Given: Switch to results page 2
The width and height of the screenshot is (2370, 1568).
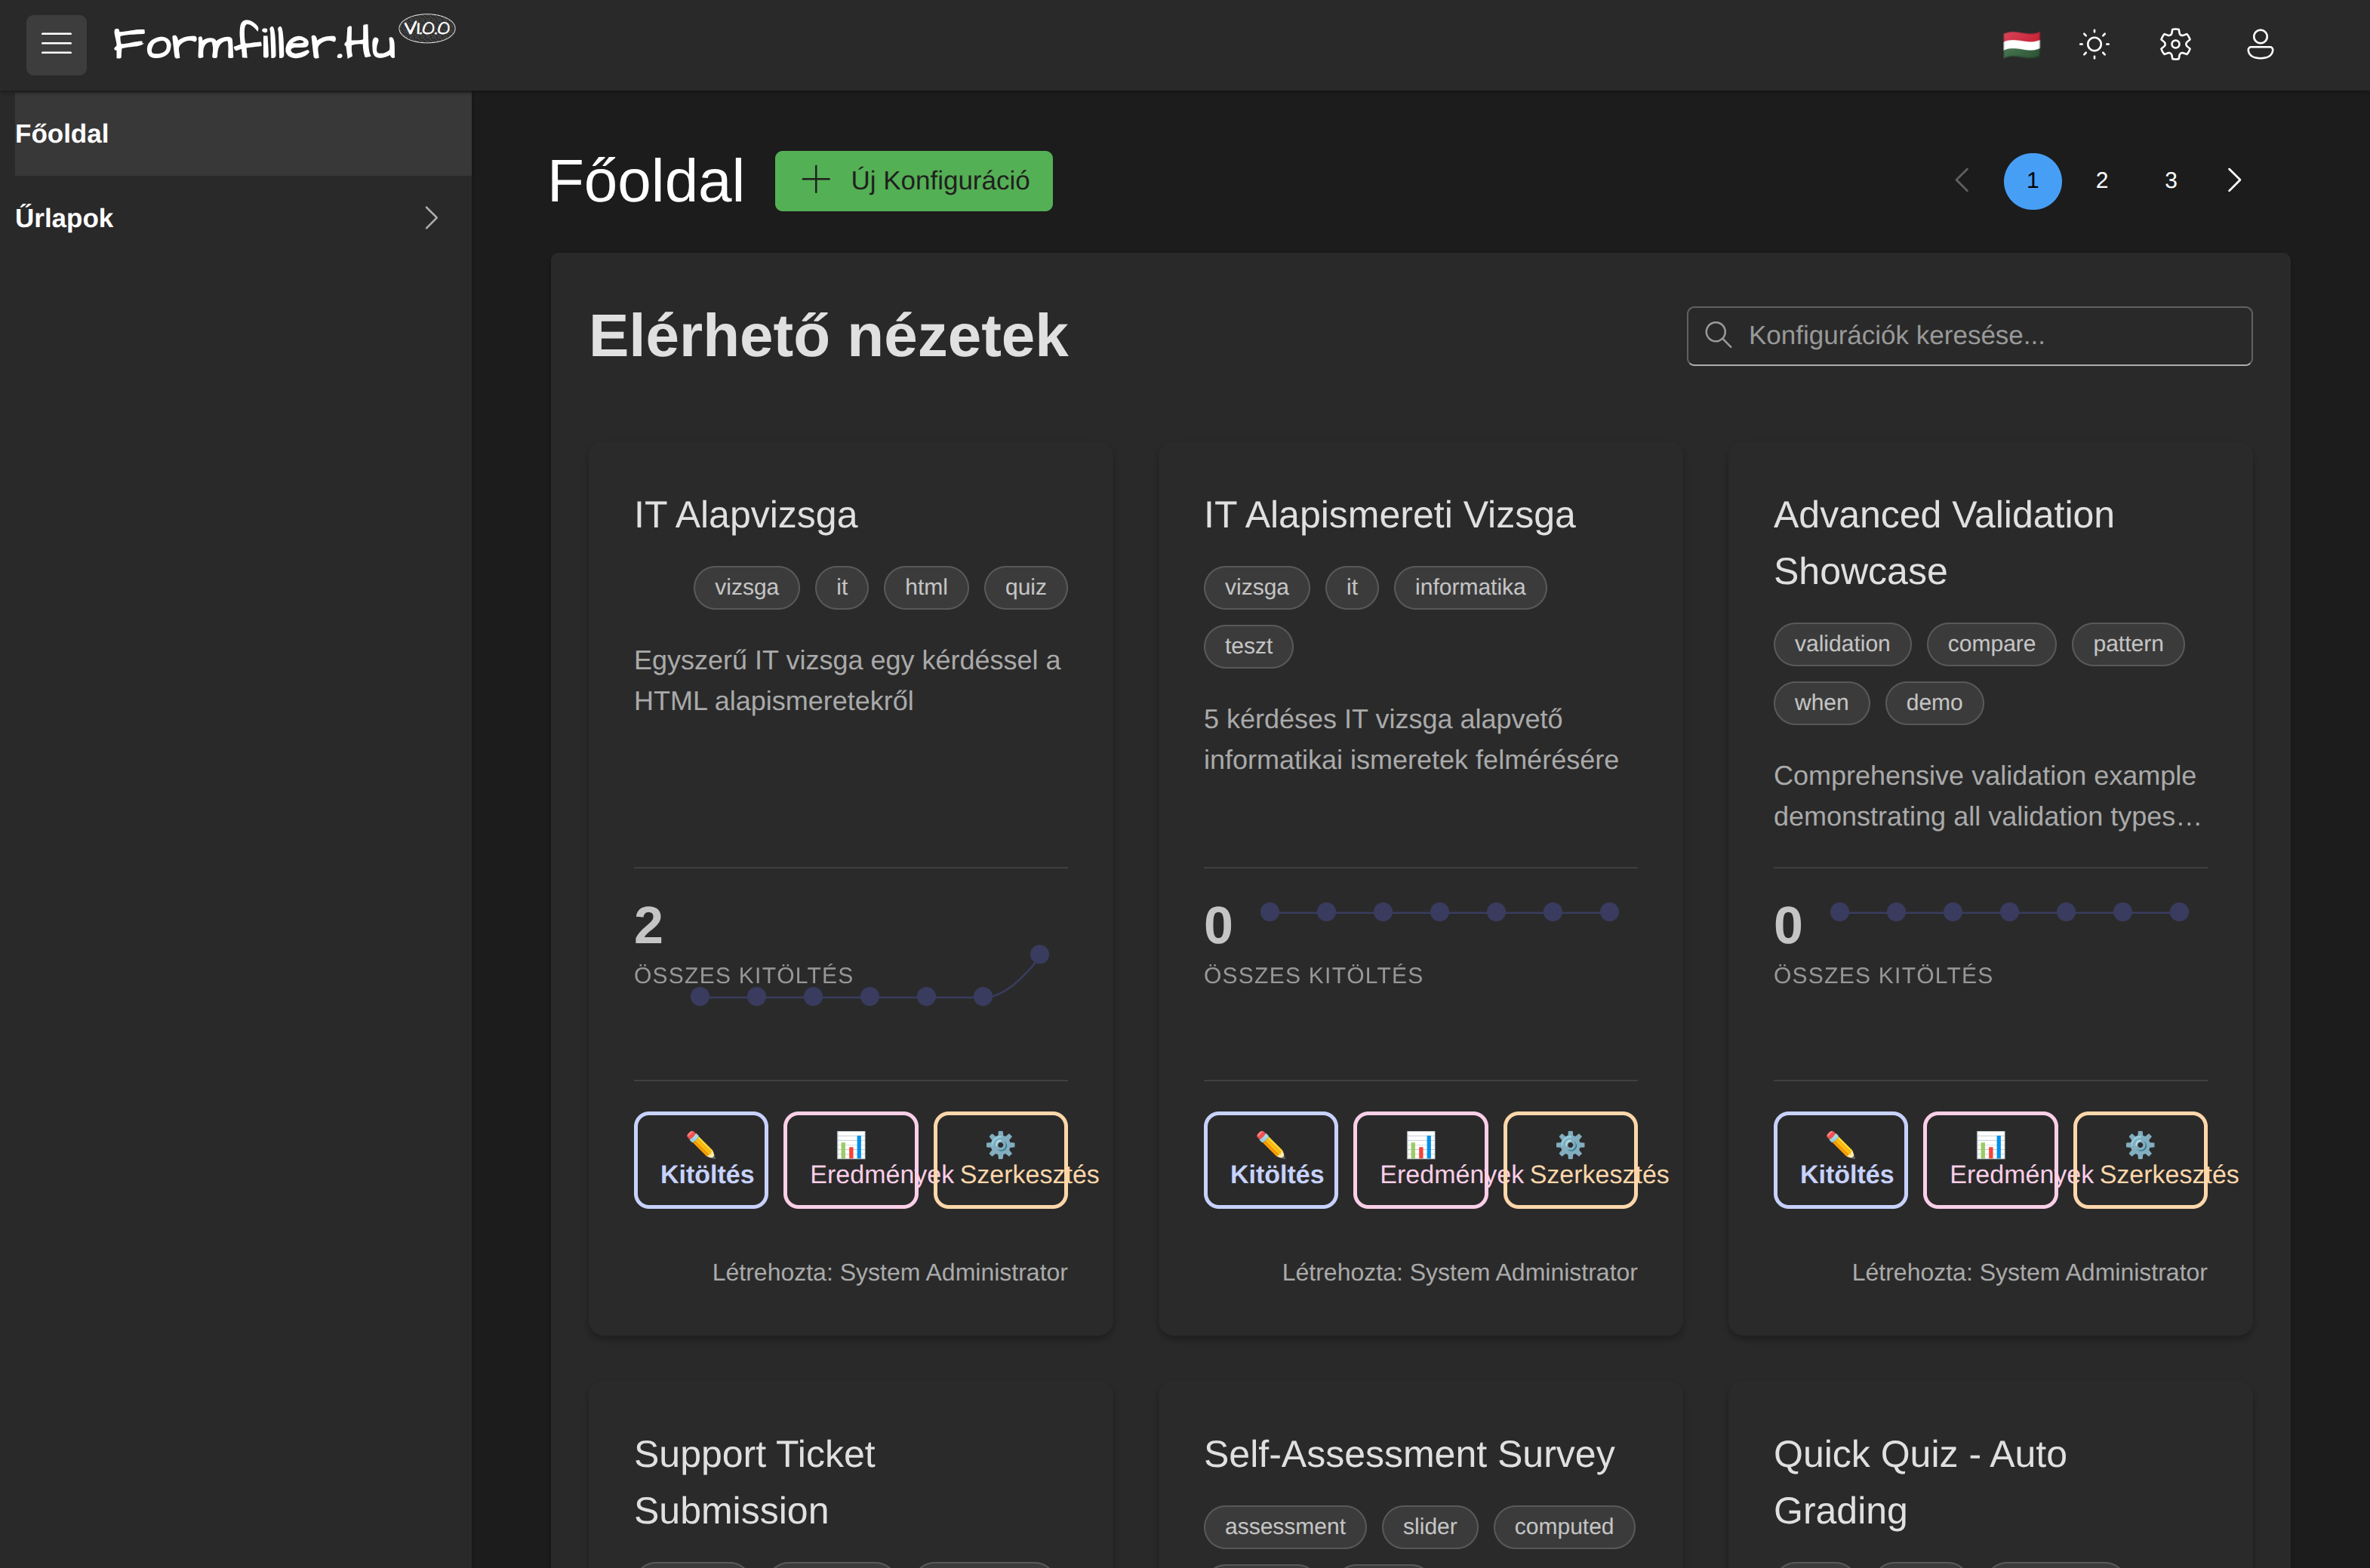Looking at the screenshot, I should (2102, 180).
